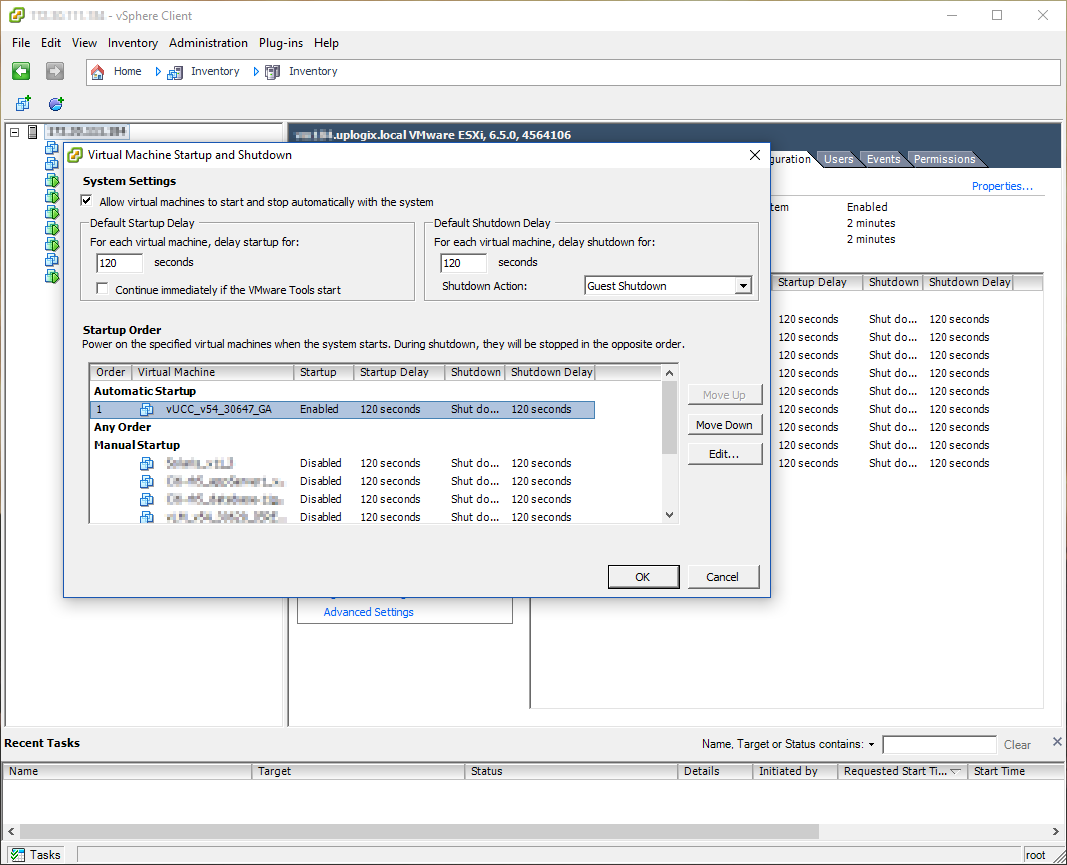Click the Home icon in navigation bar

tap(98, 72)
